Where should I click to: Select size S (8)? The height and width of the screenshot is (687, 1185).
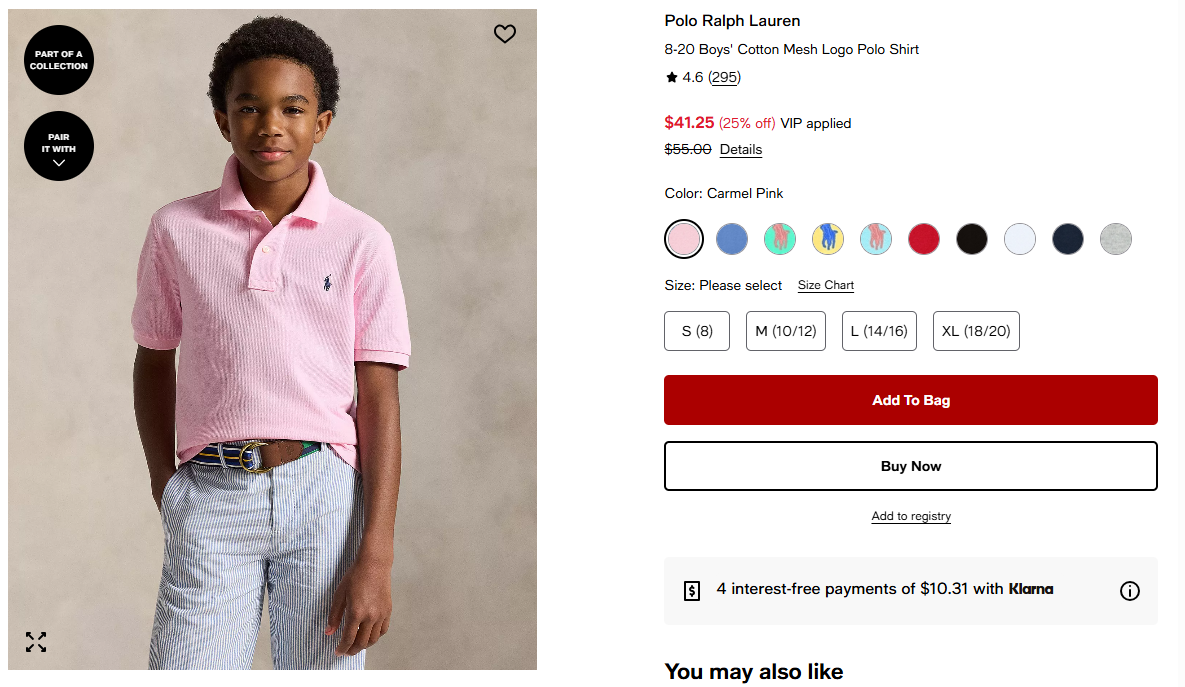697,331
